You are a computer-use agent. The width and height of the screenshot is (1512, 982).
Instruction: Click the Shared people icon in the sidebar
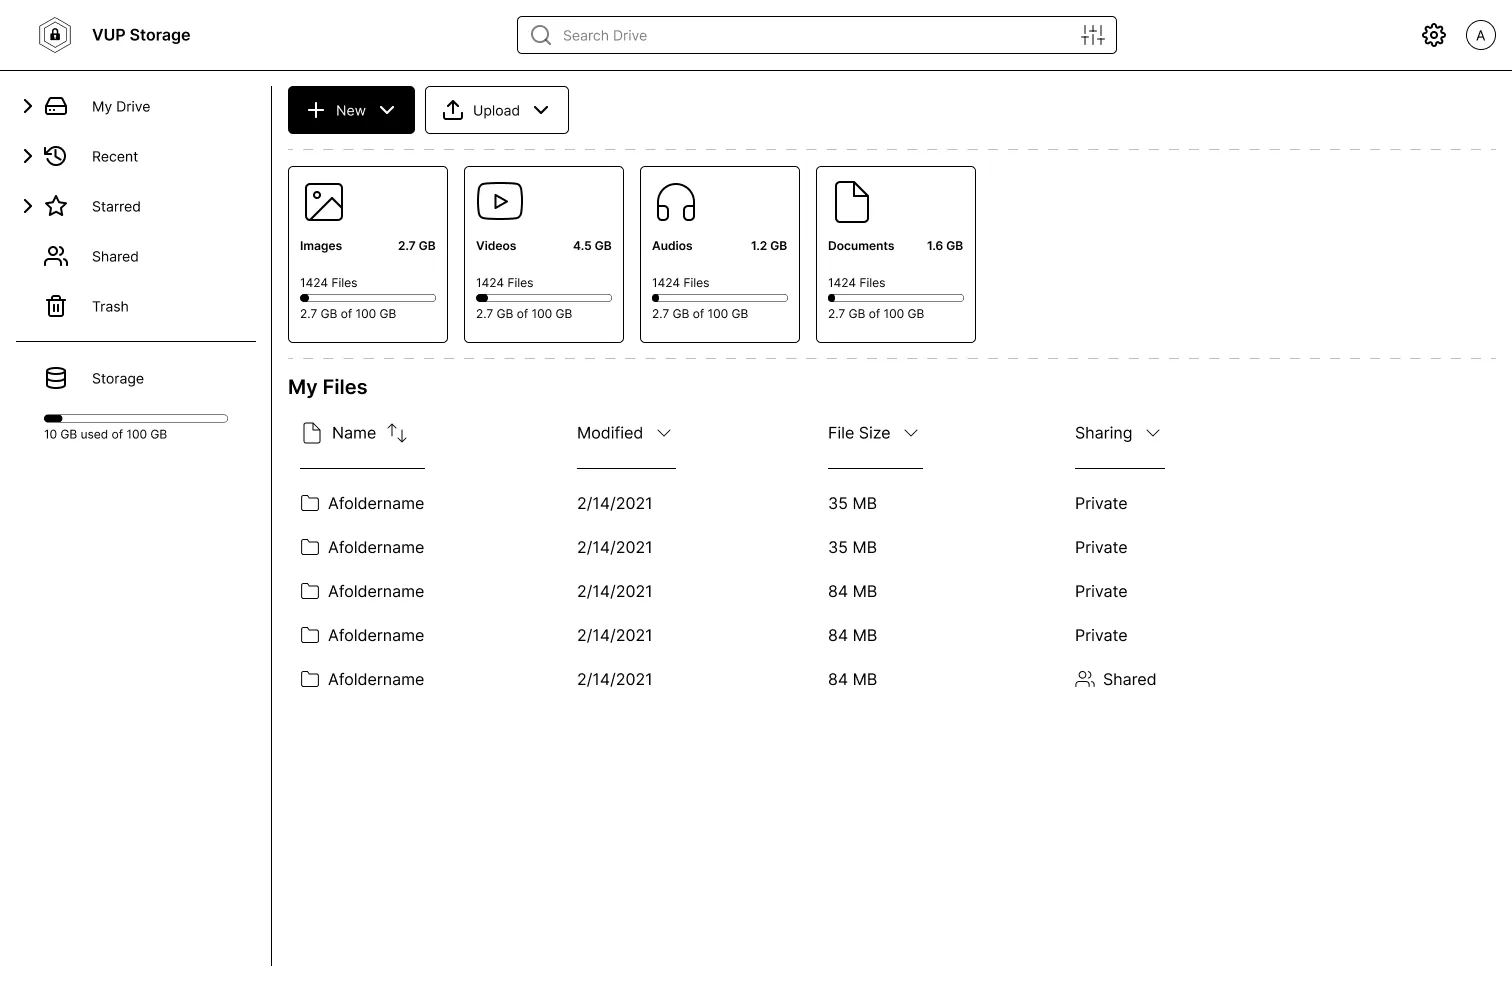click(x=56, y=257)
